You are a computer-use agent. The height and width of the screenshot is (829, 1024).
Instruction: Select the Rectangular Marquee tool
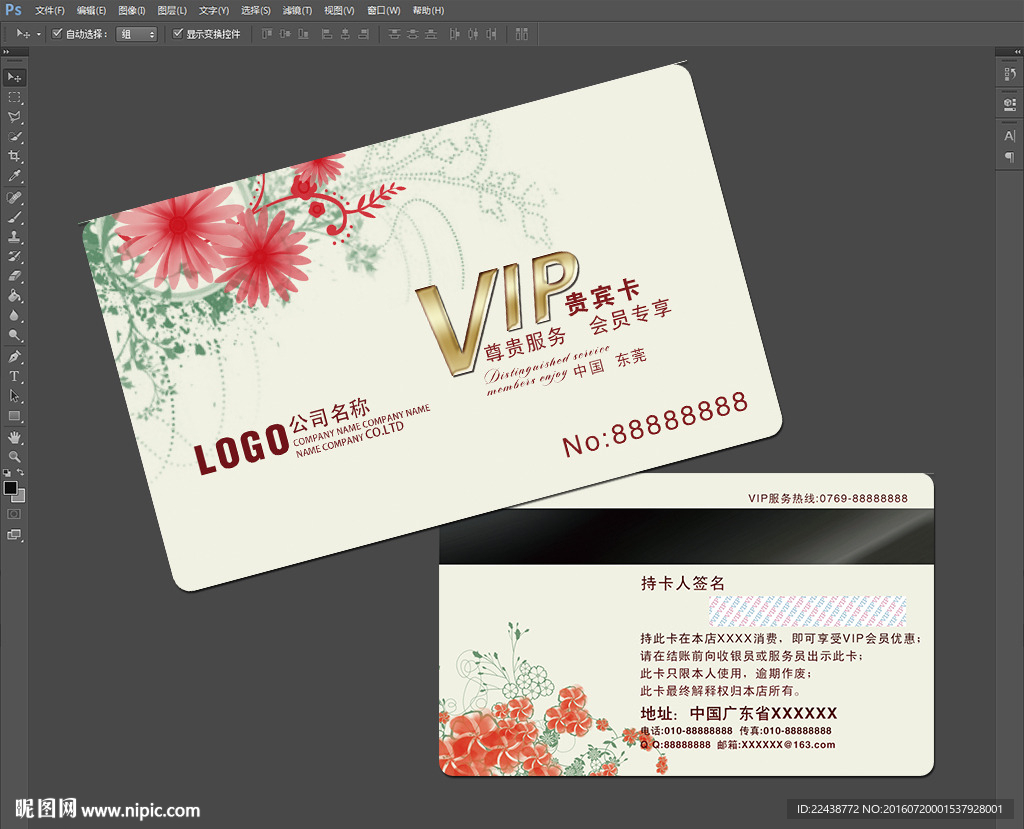(x=14, y=97)
